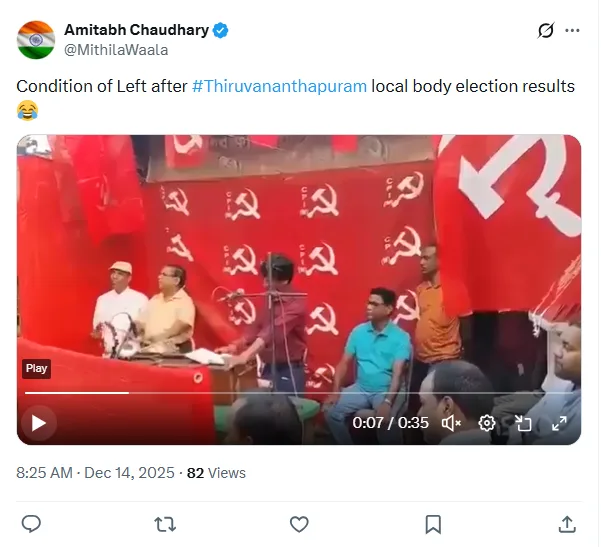The width and height of the screenshot is (601, 547).
Task: Click the Play tooltip label on the video
Action: (36, 368)
